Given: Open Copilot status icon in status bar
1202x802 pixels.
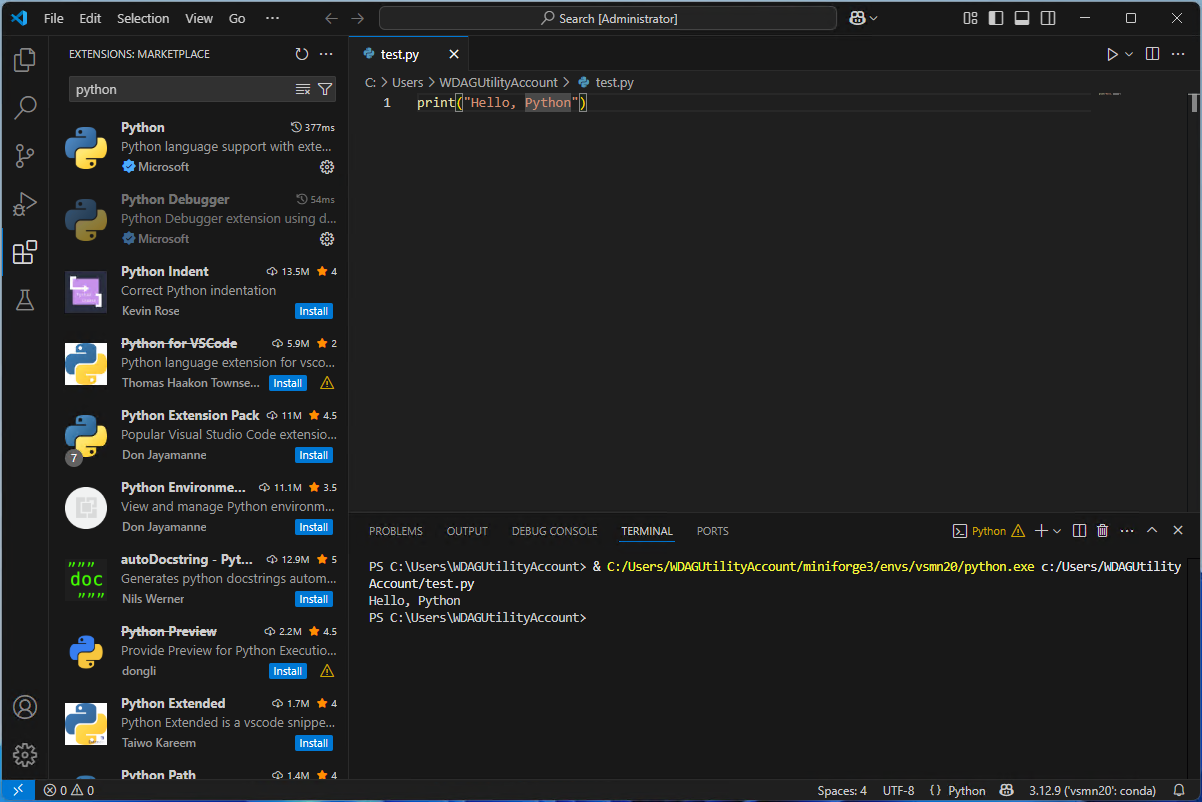Looking at the screenshot, I should (1007, 790).
